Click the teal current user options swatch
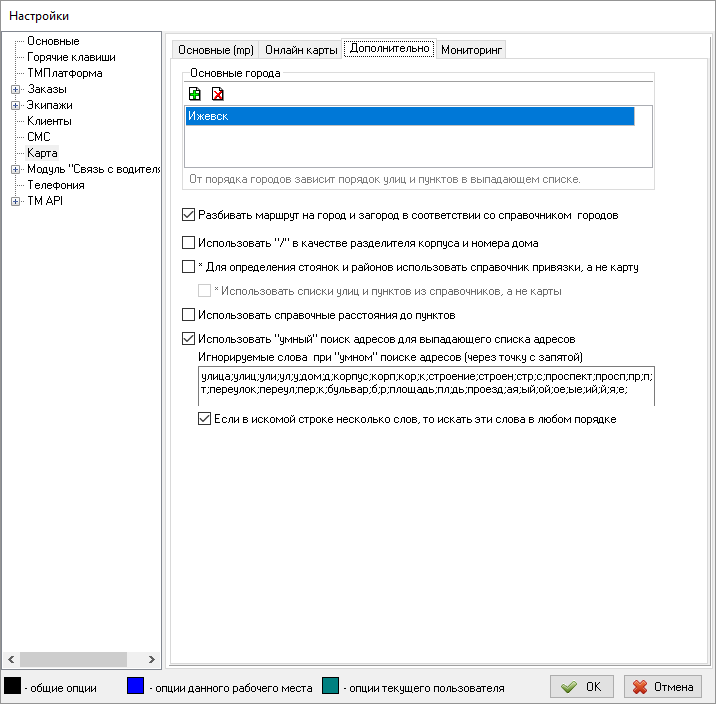This screenshot has width=716, height=704. click(332, 686)
